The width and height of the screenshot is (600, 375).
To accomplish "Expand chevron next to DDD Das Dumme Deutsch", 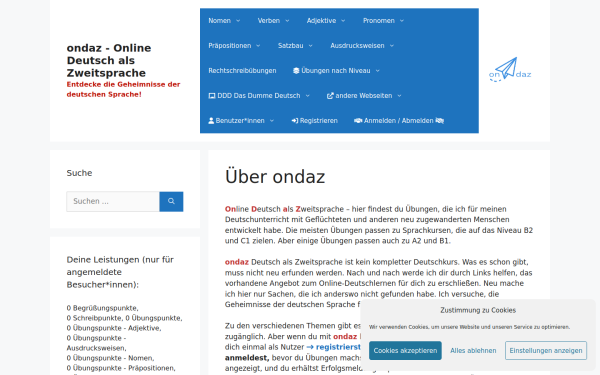I will 308,96.
